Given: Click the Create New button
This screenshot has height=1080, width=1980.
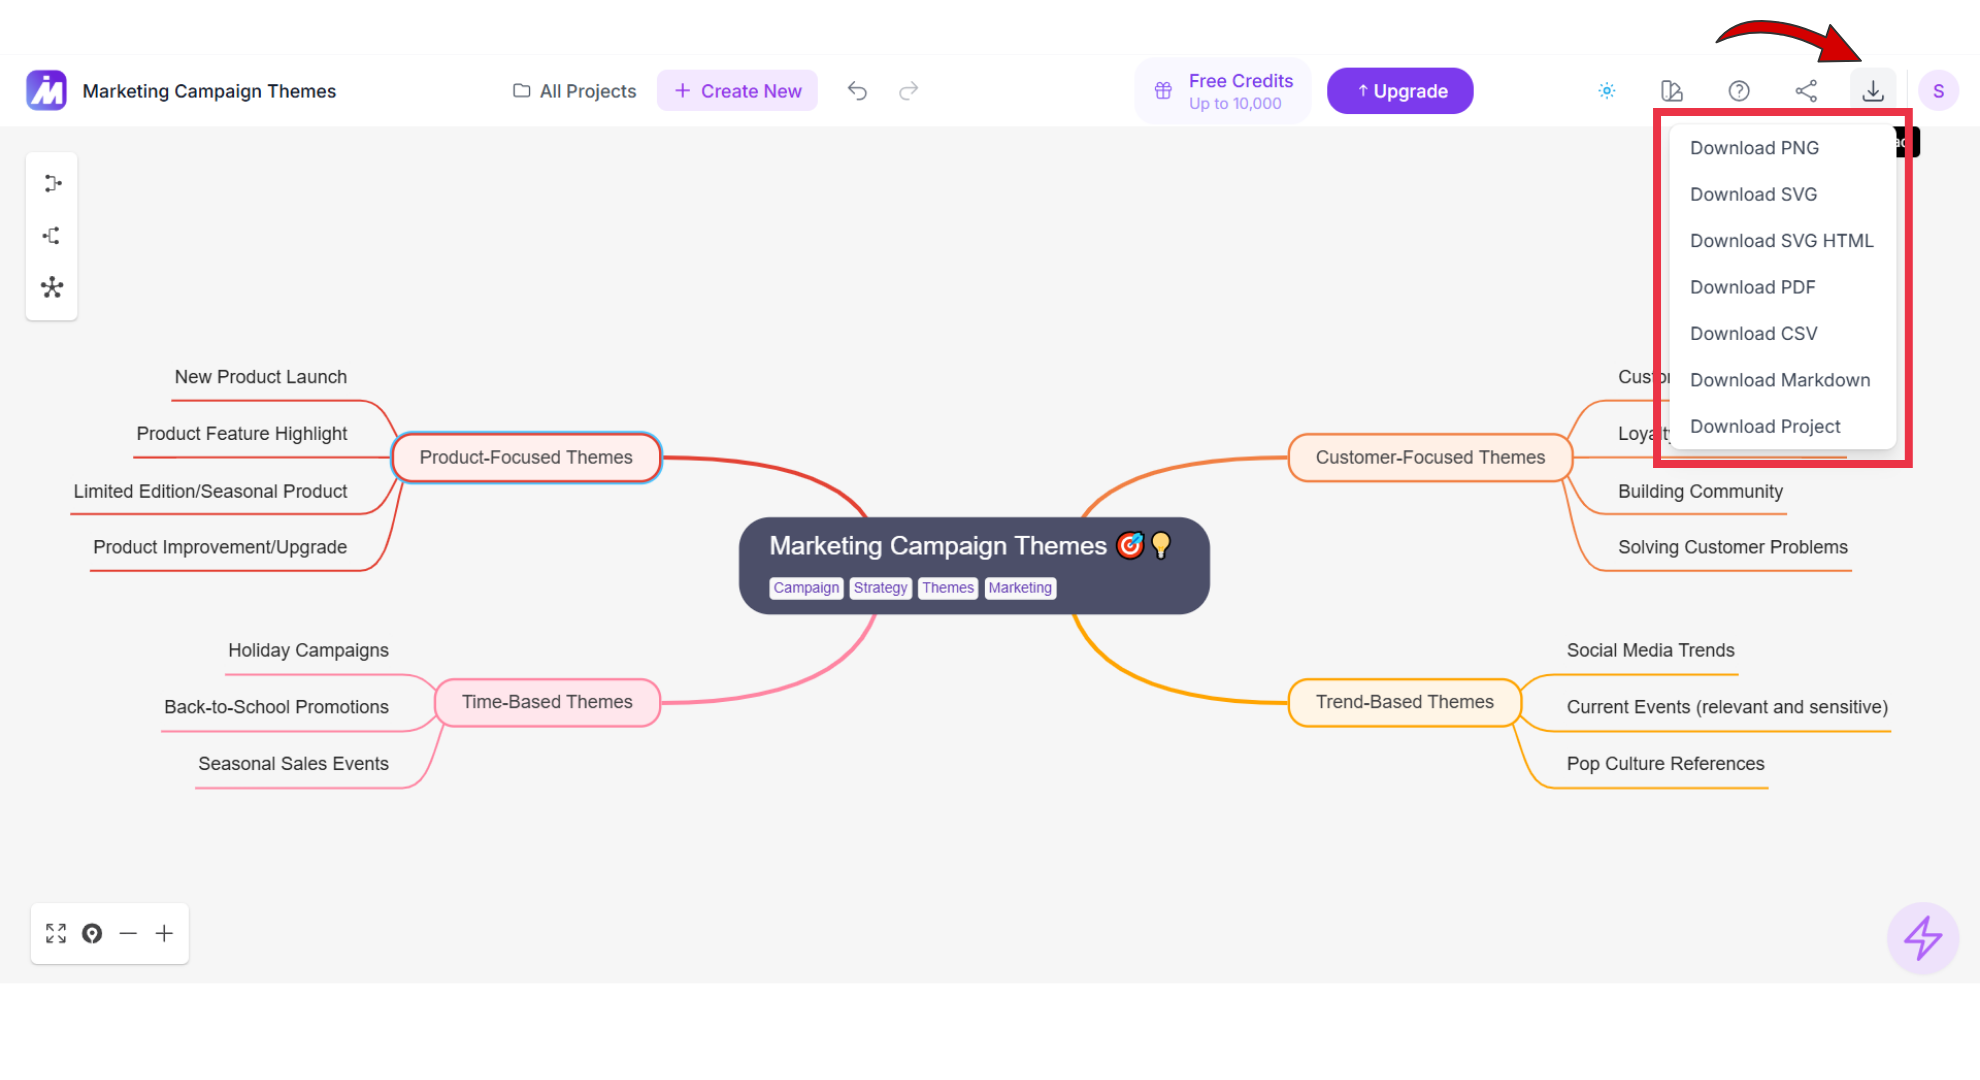Looking at the screenshot, I should click(x=737, y=91).
